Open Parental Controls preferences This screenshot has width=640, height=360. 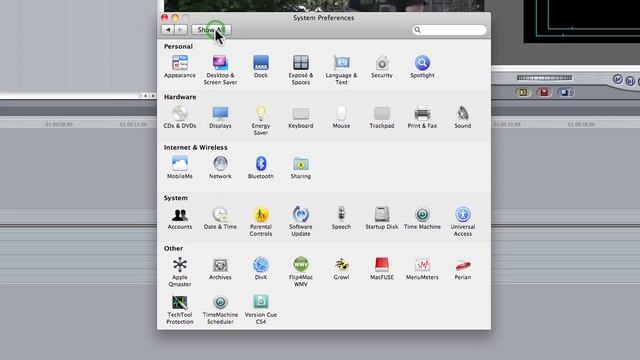[x=260, y=221]
